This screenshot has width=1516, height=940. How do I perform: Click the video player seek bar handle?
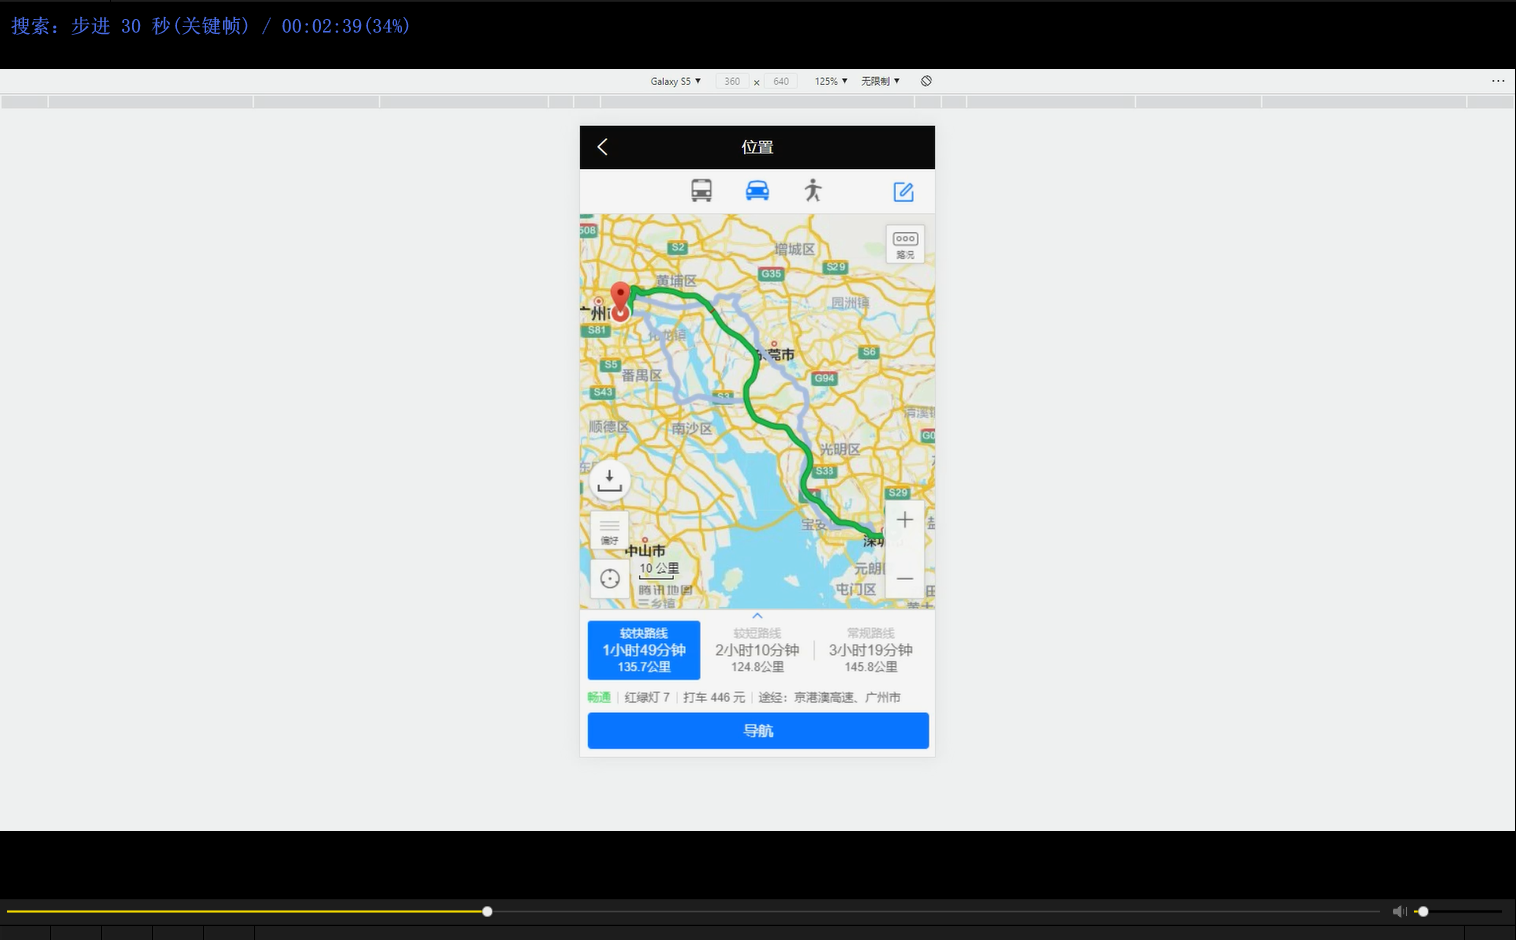487,911
